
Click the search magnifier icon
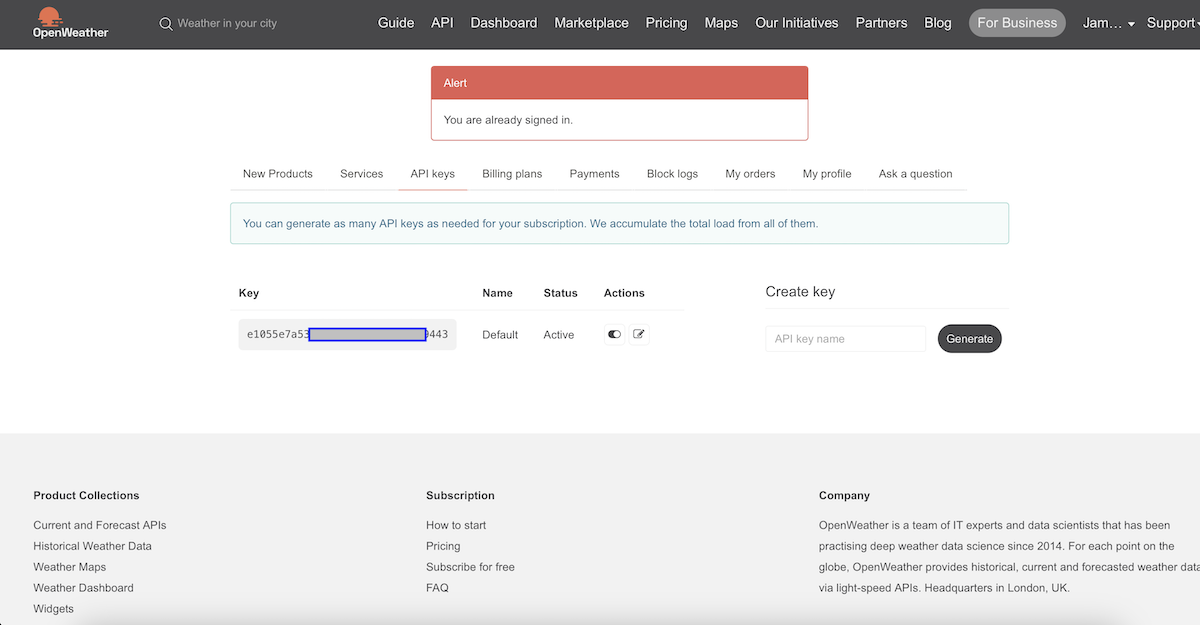[166, 23]
